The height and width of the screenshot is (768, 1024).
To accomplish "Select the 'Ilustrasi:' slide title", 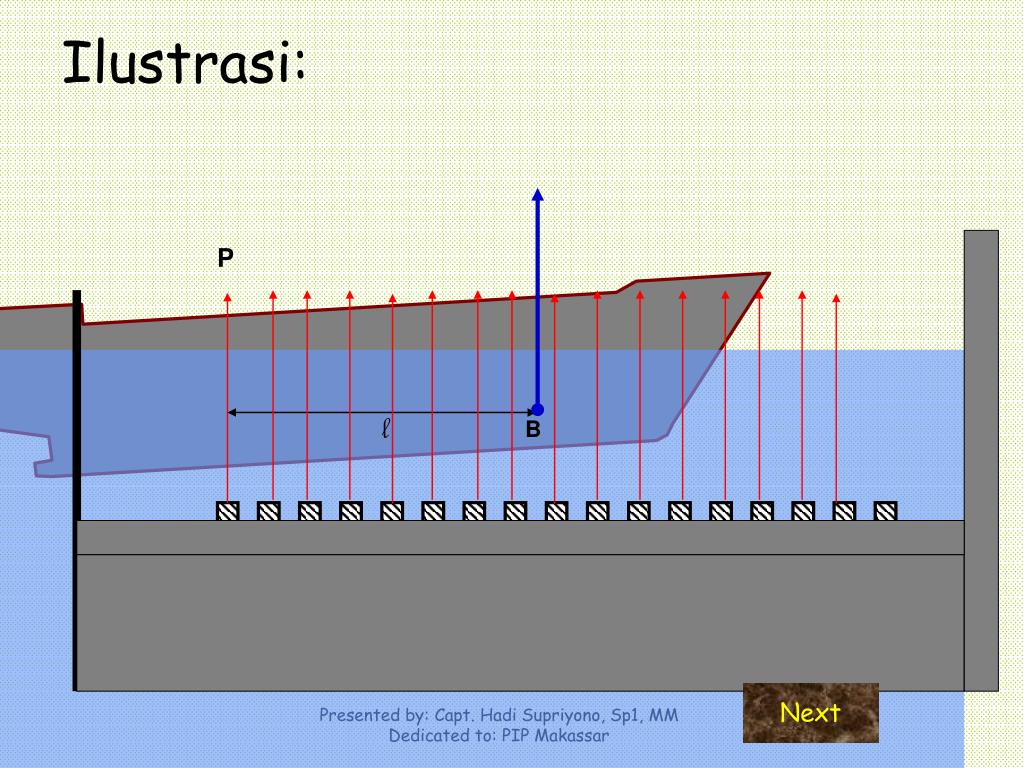I will click(184, 63).
